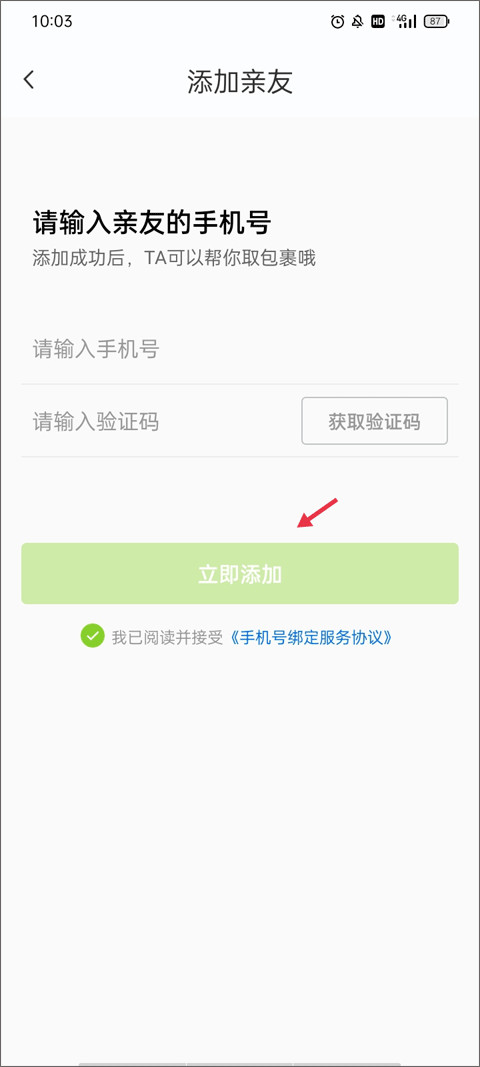Submit with the 立即添加 button
This screenshot has height=1067, width=480.
coord(240,574)
